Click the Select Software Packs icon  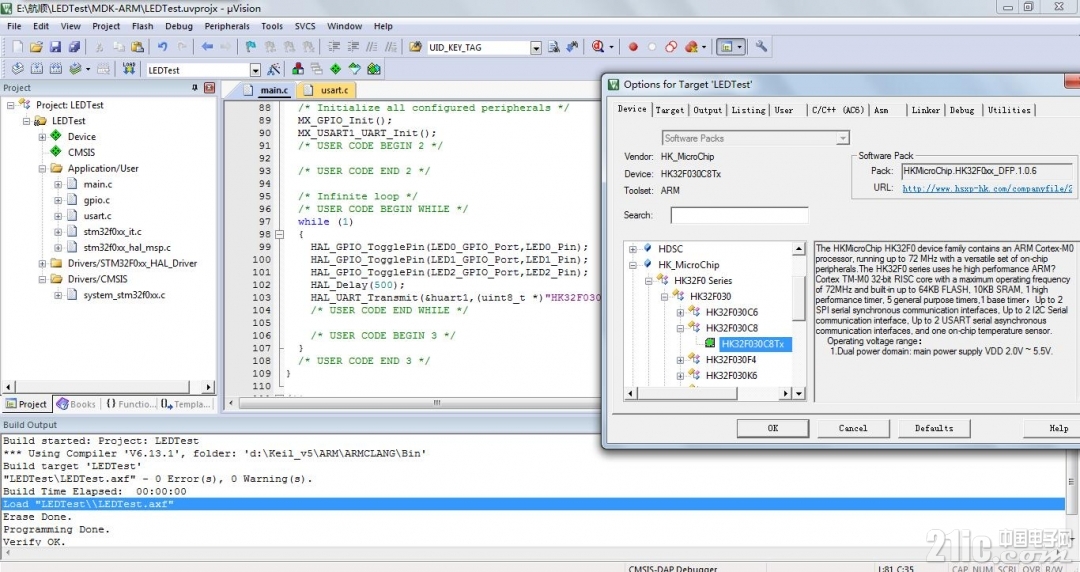click(x=355, y=69)
